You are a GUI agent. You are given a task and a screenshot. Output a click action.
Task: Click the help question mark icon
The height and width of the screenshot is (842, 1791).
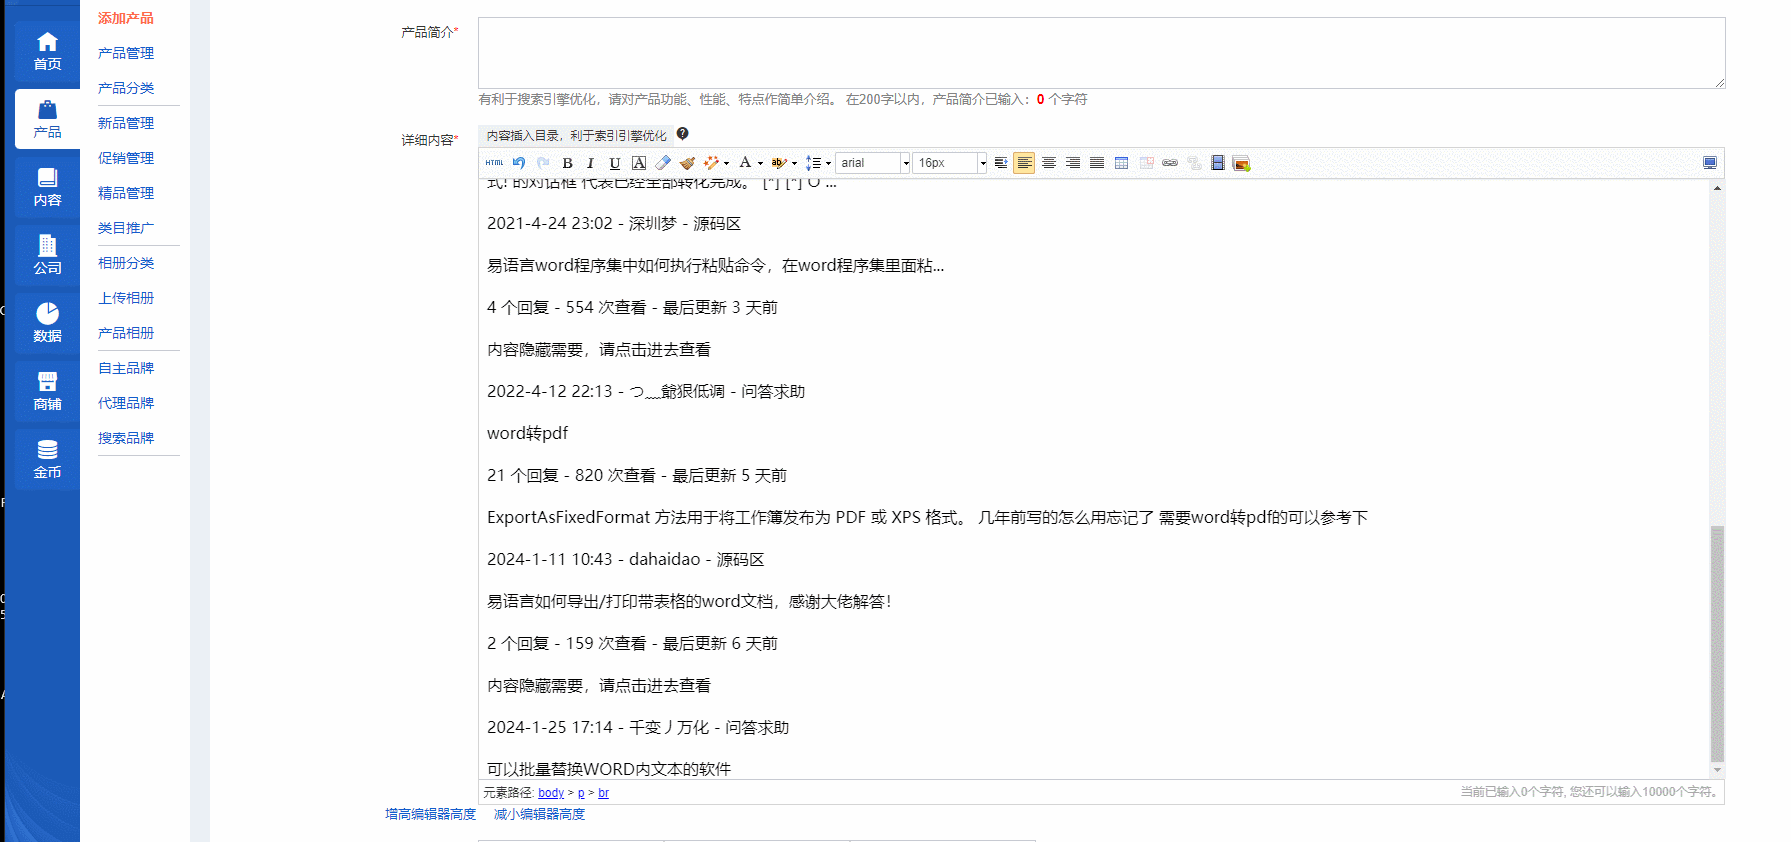(x=682, y=134)
